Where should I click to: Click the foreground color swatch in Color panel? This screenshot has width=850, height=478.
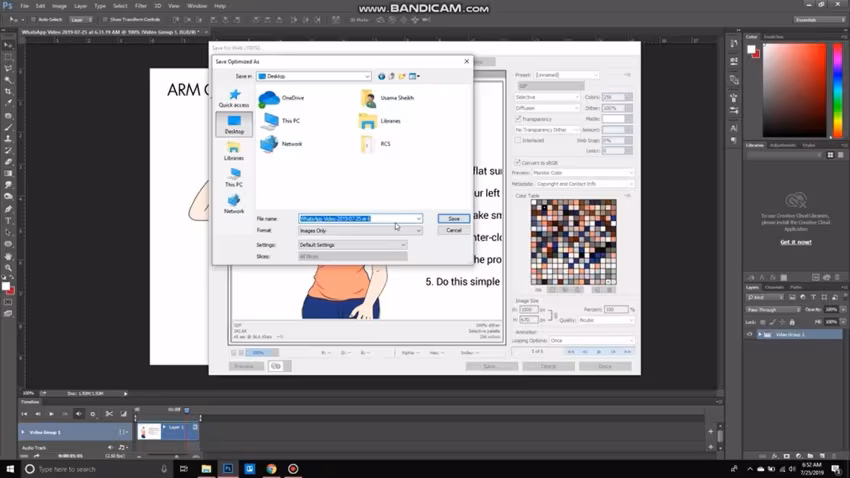tap(751, 49)
